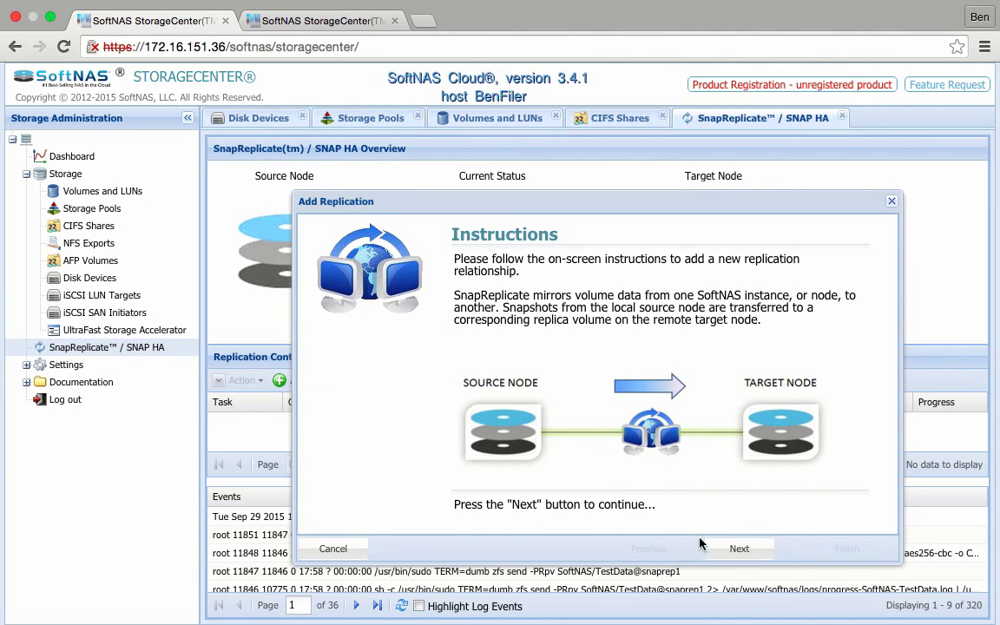Click the Disk Devices sidebar icon
This screenshot has width=1000, height=625.
(x=54, y=278)
